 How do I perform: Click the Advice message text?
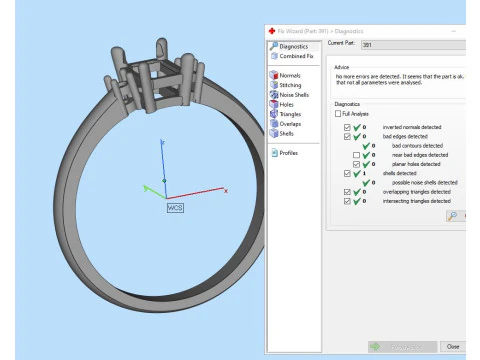click(x=399, y=79)
